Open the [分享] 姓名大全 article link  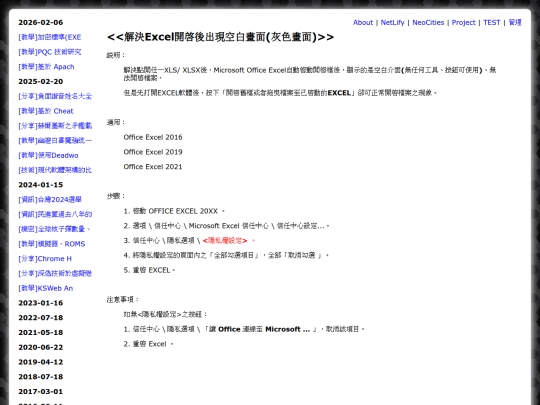[55, 96]
